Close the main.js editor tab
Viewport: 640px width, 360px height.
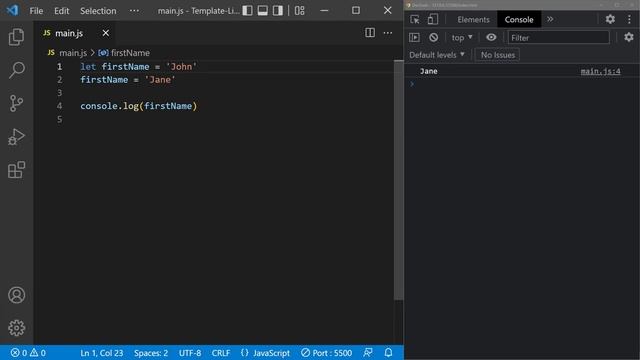point(106,33)
